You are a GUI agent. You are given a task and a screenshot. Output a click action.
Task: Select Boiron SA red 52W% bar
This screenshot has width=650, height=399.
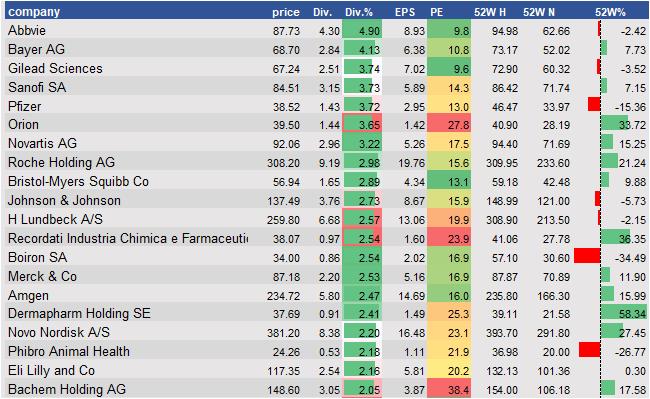coord(587,256)
